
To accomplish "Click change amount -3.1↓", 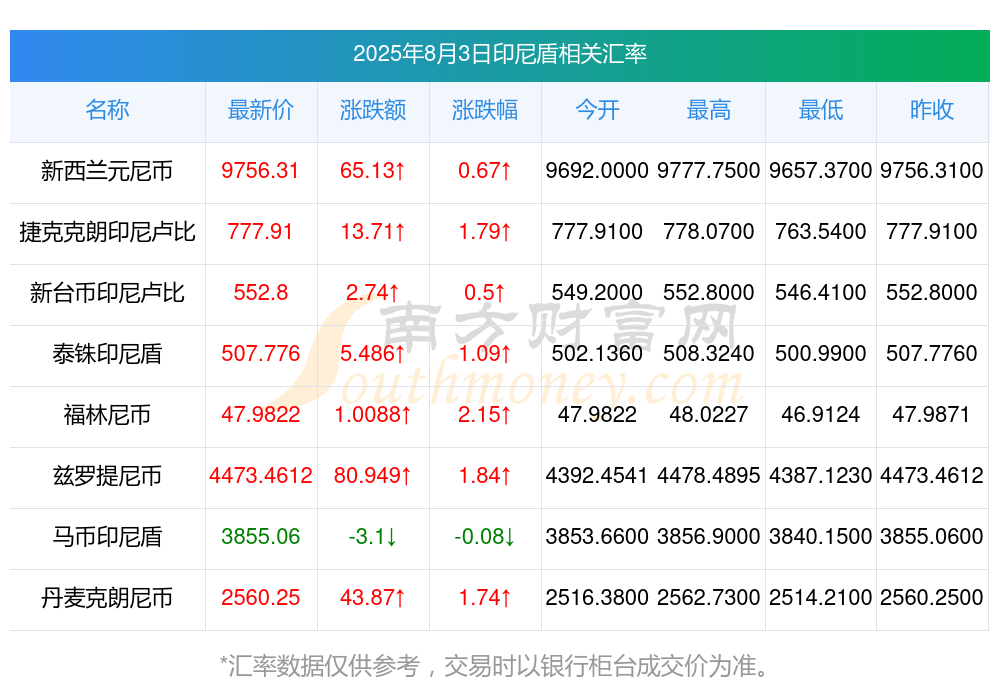I will coord(372,537).
